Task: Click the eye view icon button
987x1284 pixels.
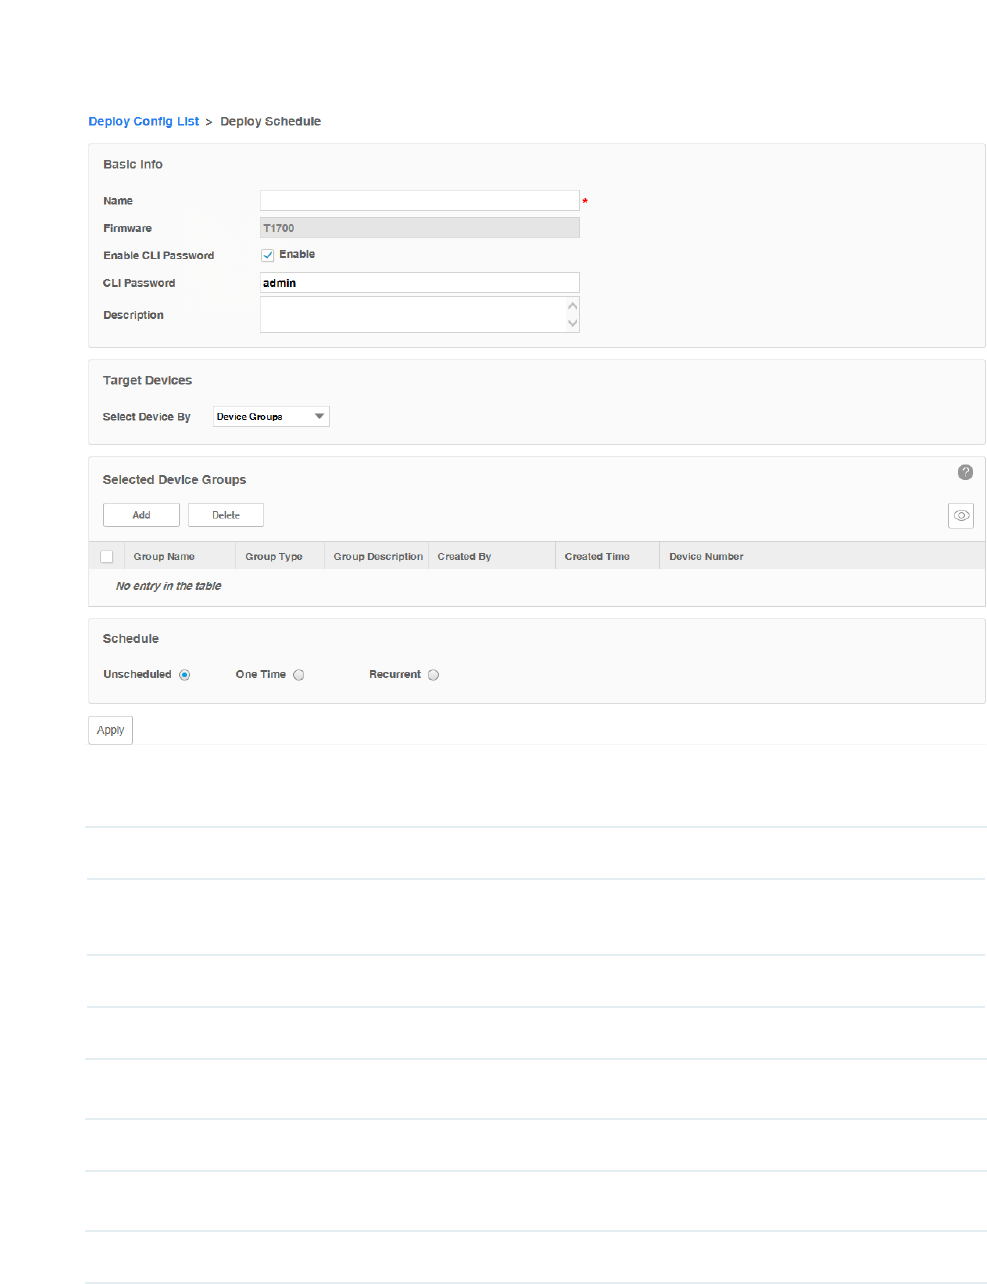Action: [x=961, y=516]
